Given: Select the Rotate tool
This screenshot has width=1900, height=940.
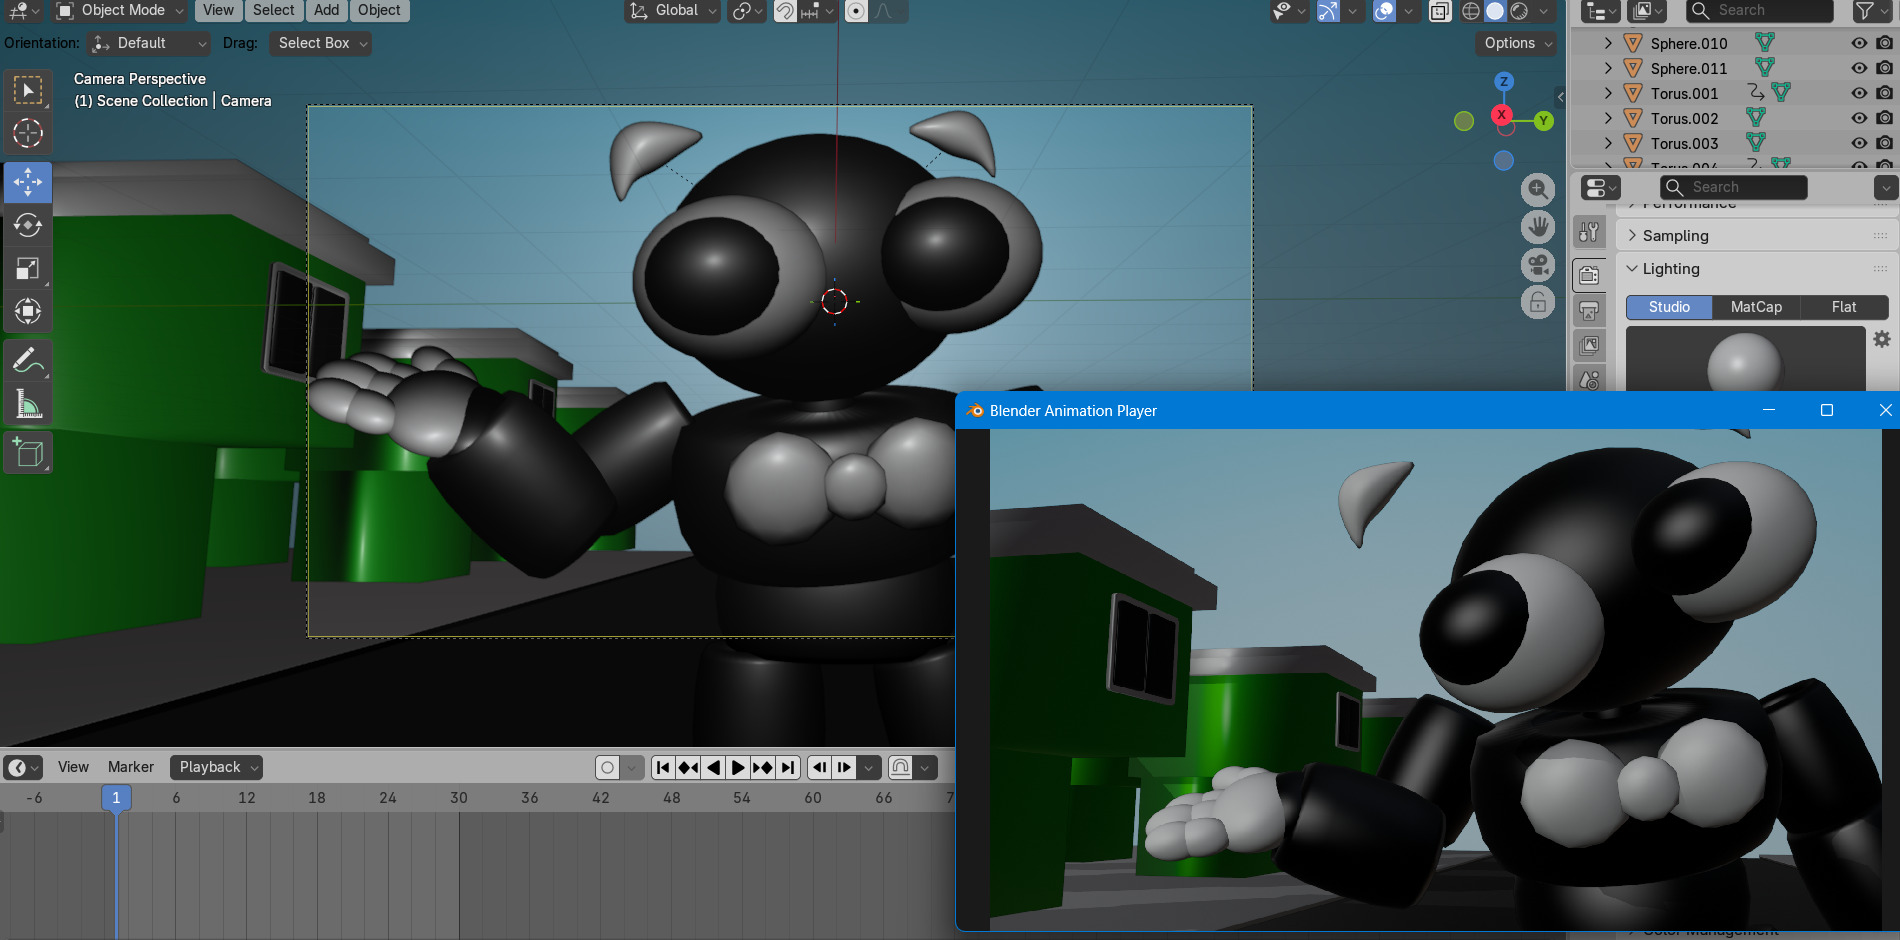Looking at the screenshot, I should (27, 225).
